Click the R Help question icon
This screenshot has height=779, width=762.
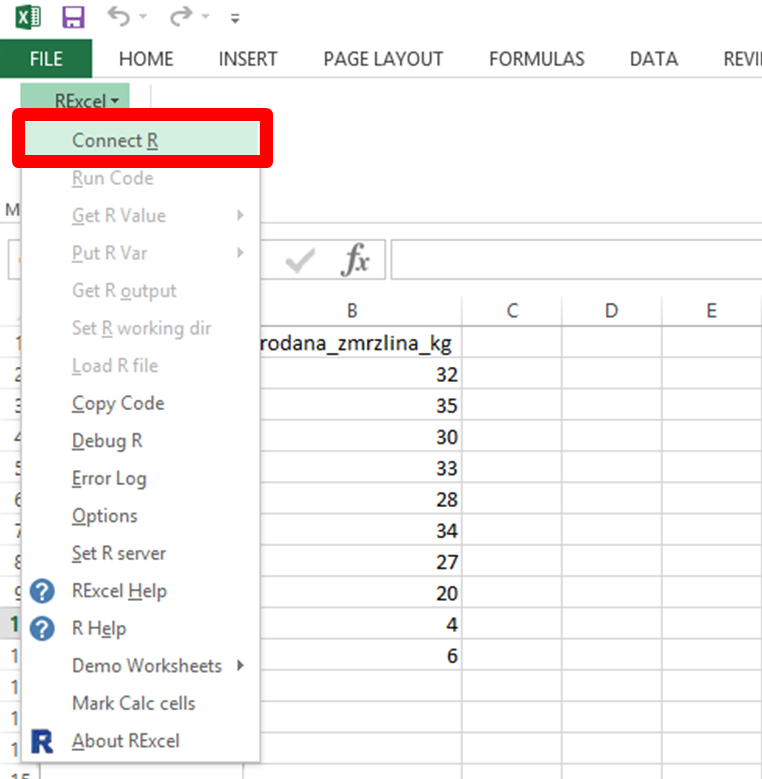pyautogui.click(x=42, y=628)
